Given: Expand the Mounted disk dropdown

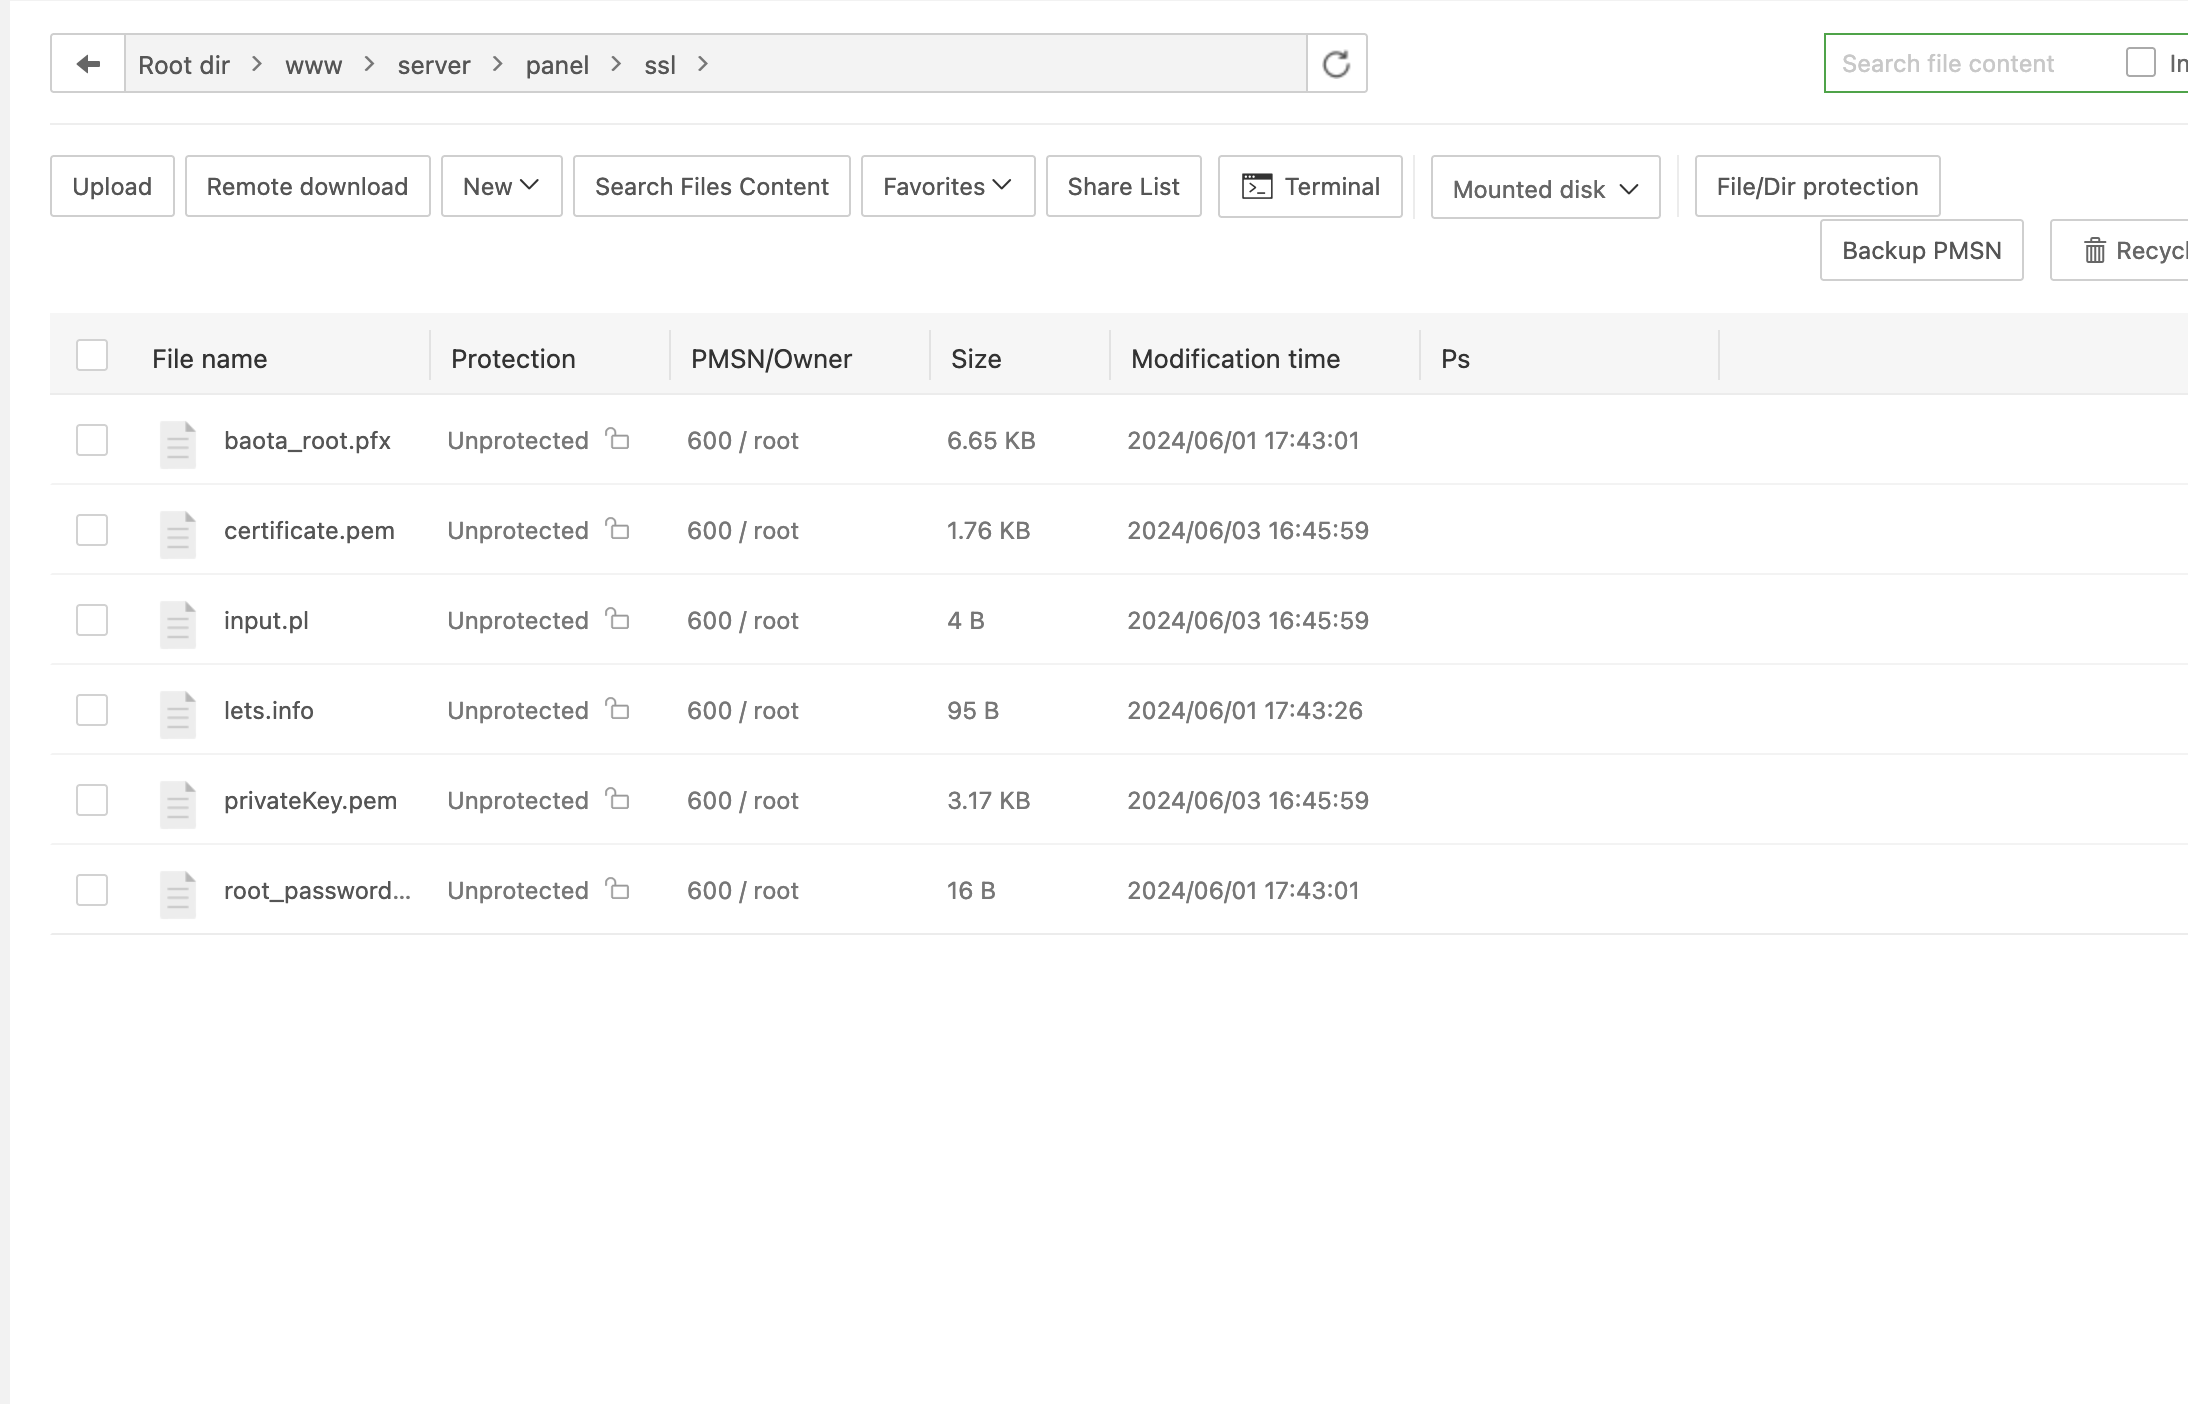Looking at the screenshot, I should pos(1545,188).
